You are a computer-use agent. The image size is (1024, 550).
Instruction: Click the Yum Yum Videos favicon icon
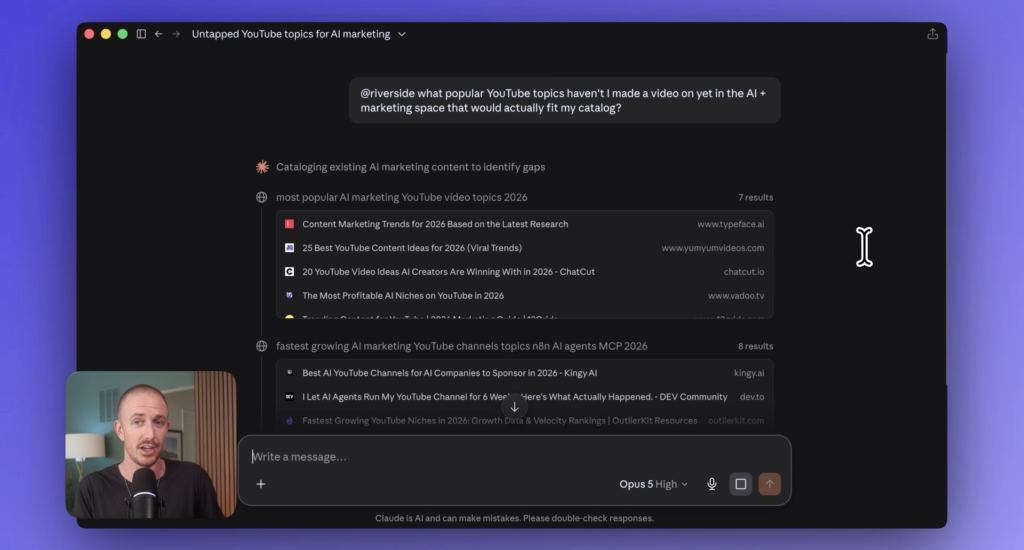point(289,248)
